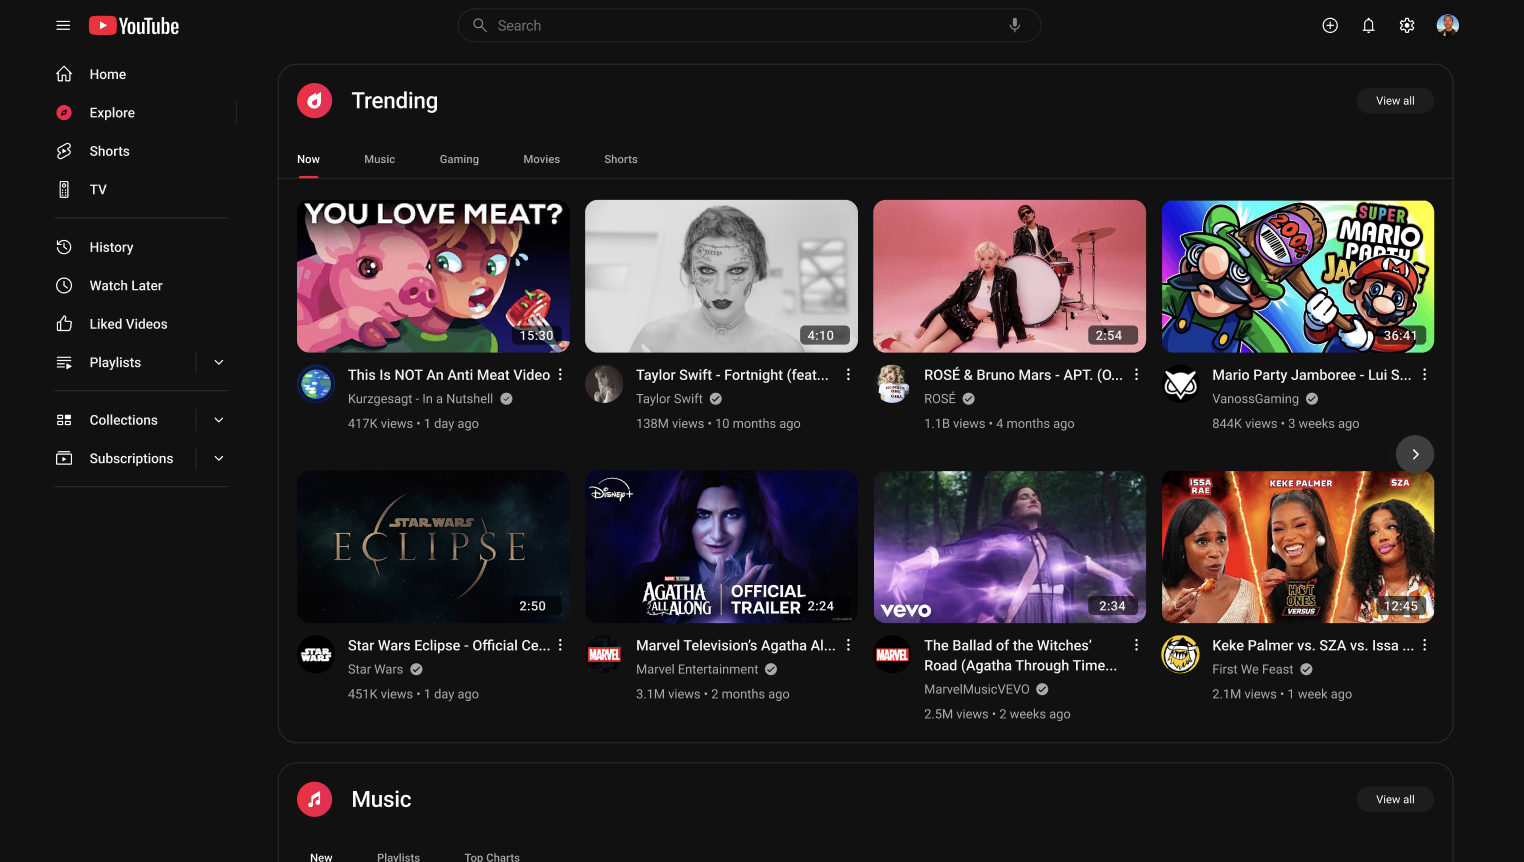The height and width of the screenshot is (862, 1524).
Task: Click VanossGaming channel avatar
Action: 1180,384
